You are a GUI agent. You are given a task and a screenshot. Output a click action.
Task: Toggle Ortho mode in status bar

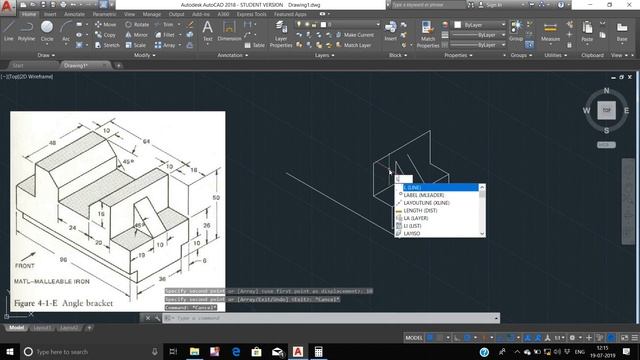(x=457, y=338)
